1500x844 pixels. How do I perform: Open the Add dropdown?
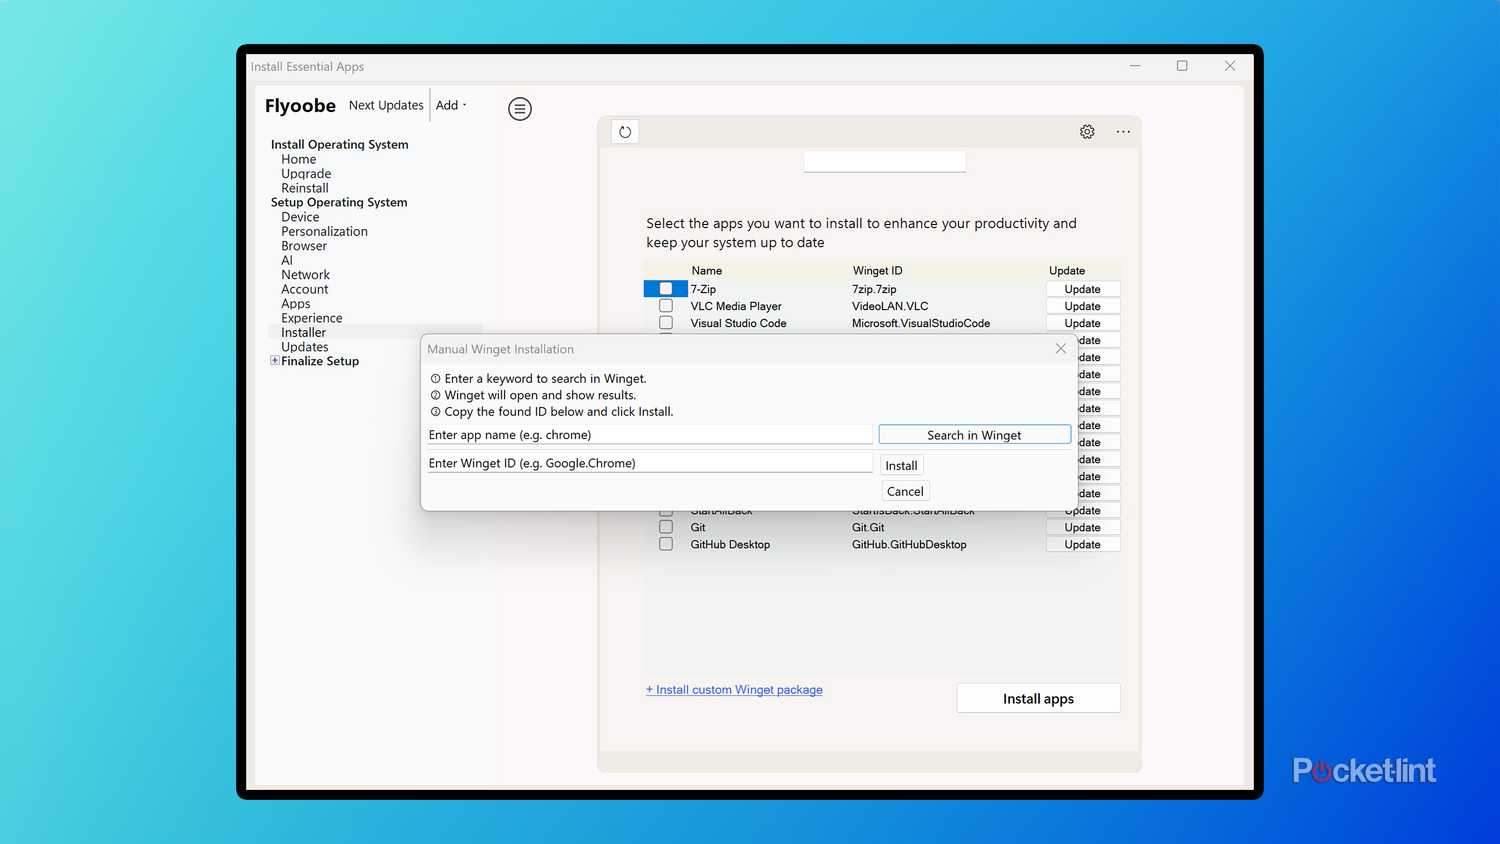(449, 104)
